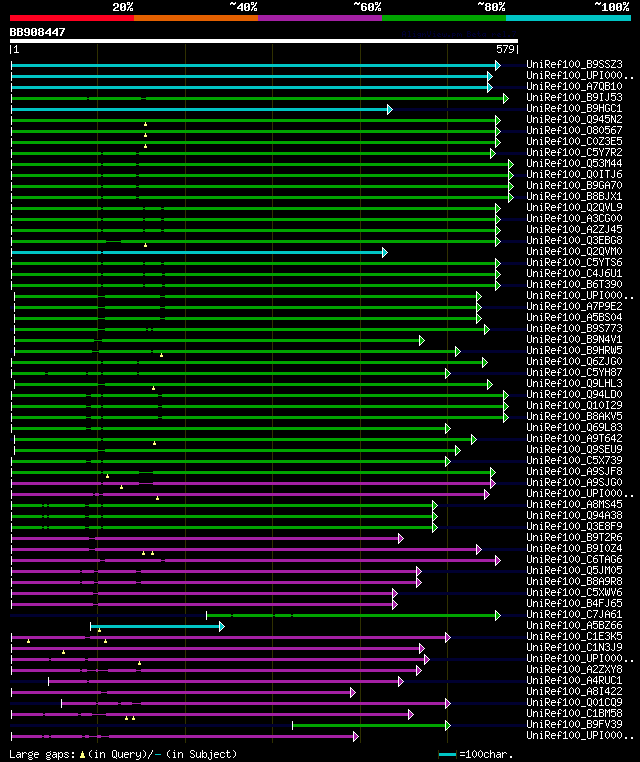Open hit UniRef100_A7QB10
The image size is (640, 762).
[574, 86]
